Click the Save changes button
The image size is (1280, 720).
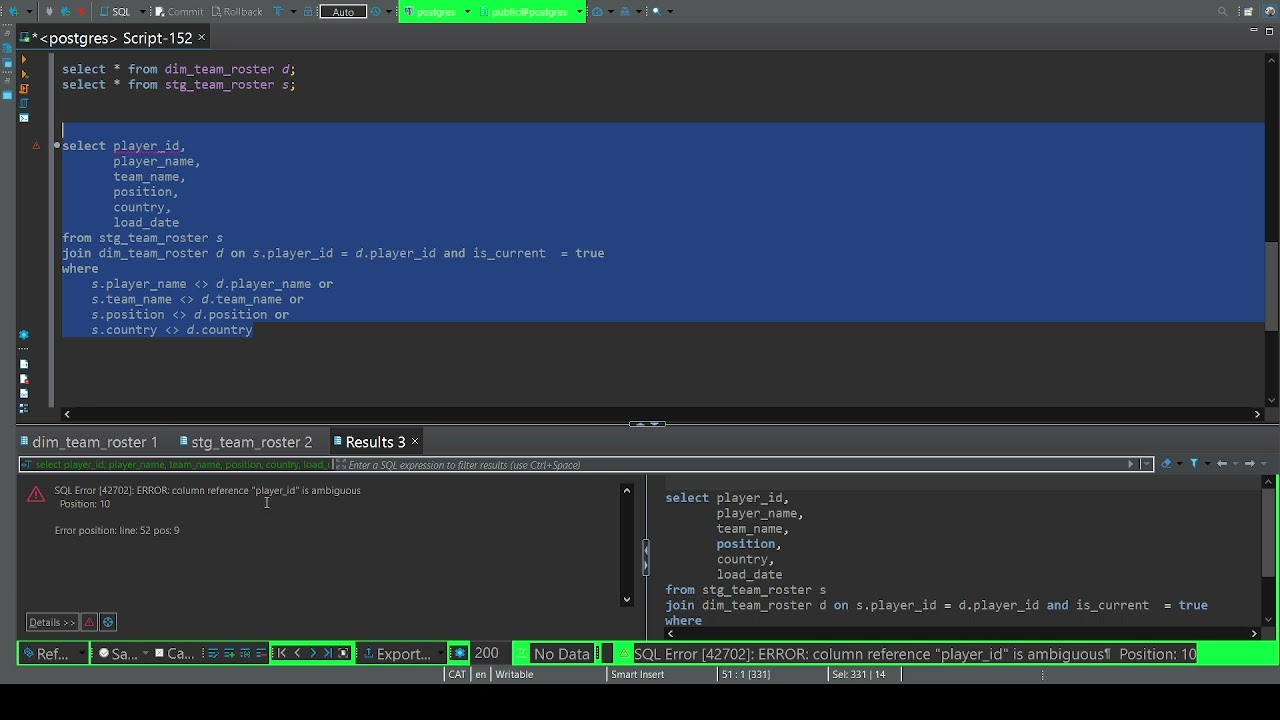(118, 653)
